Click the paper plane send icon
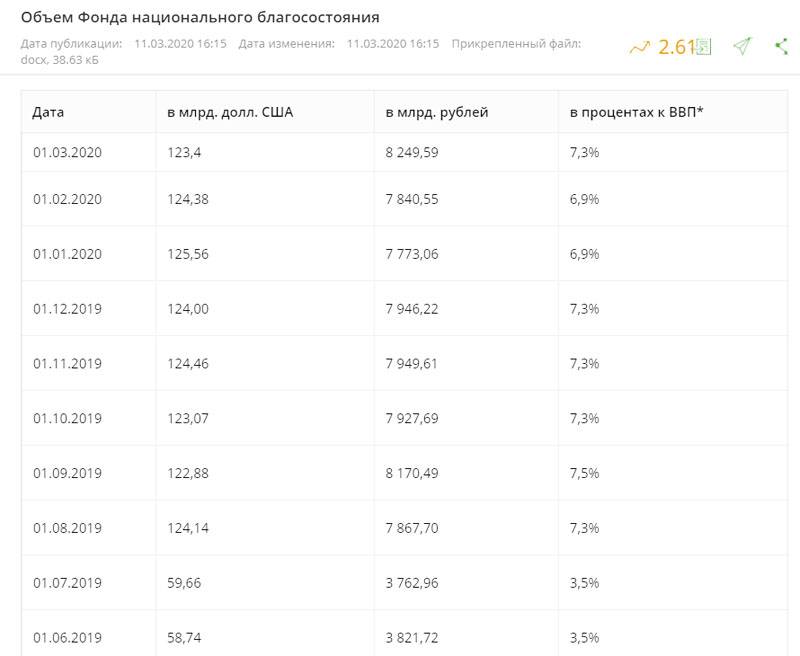 pos(742,46)
